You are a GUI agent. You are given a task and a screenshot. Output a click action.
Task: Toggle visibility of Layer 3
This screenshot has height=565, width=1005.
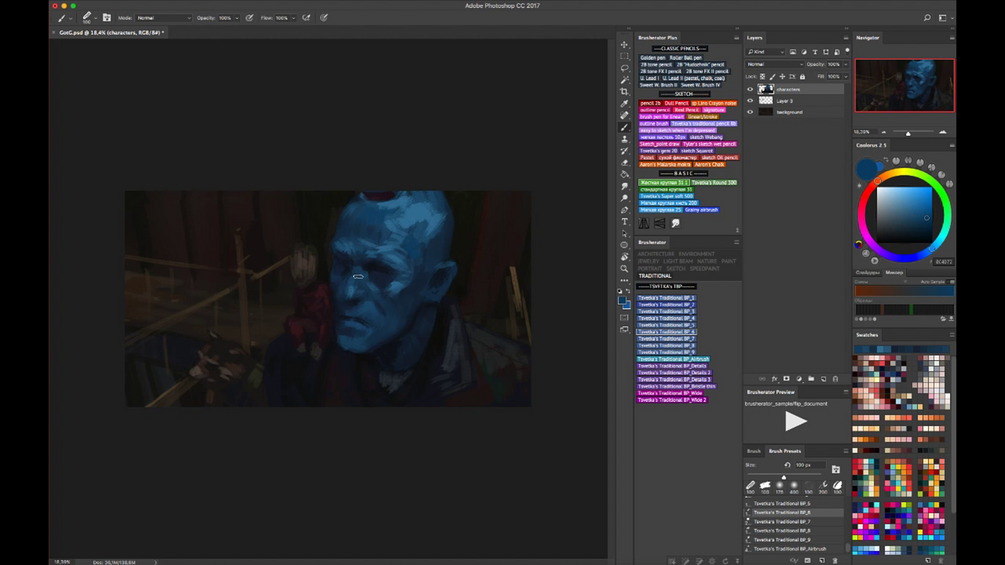(x=750, y=101)
